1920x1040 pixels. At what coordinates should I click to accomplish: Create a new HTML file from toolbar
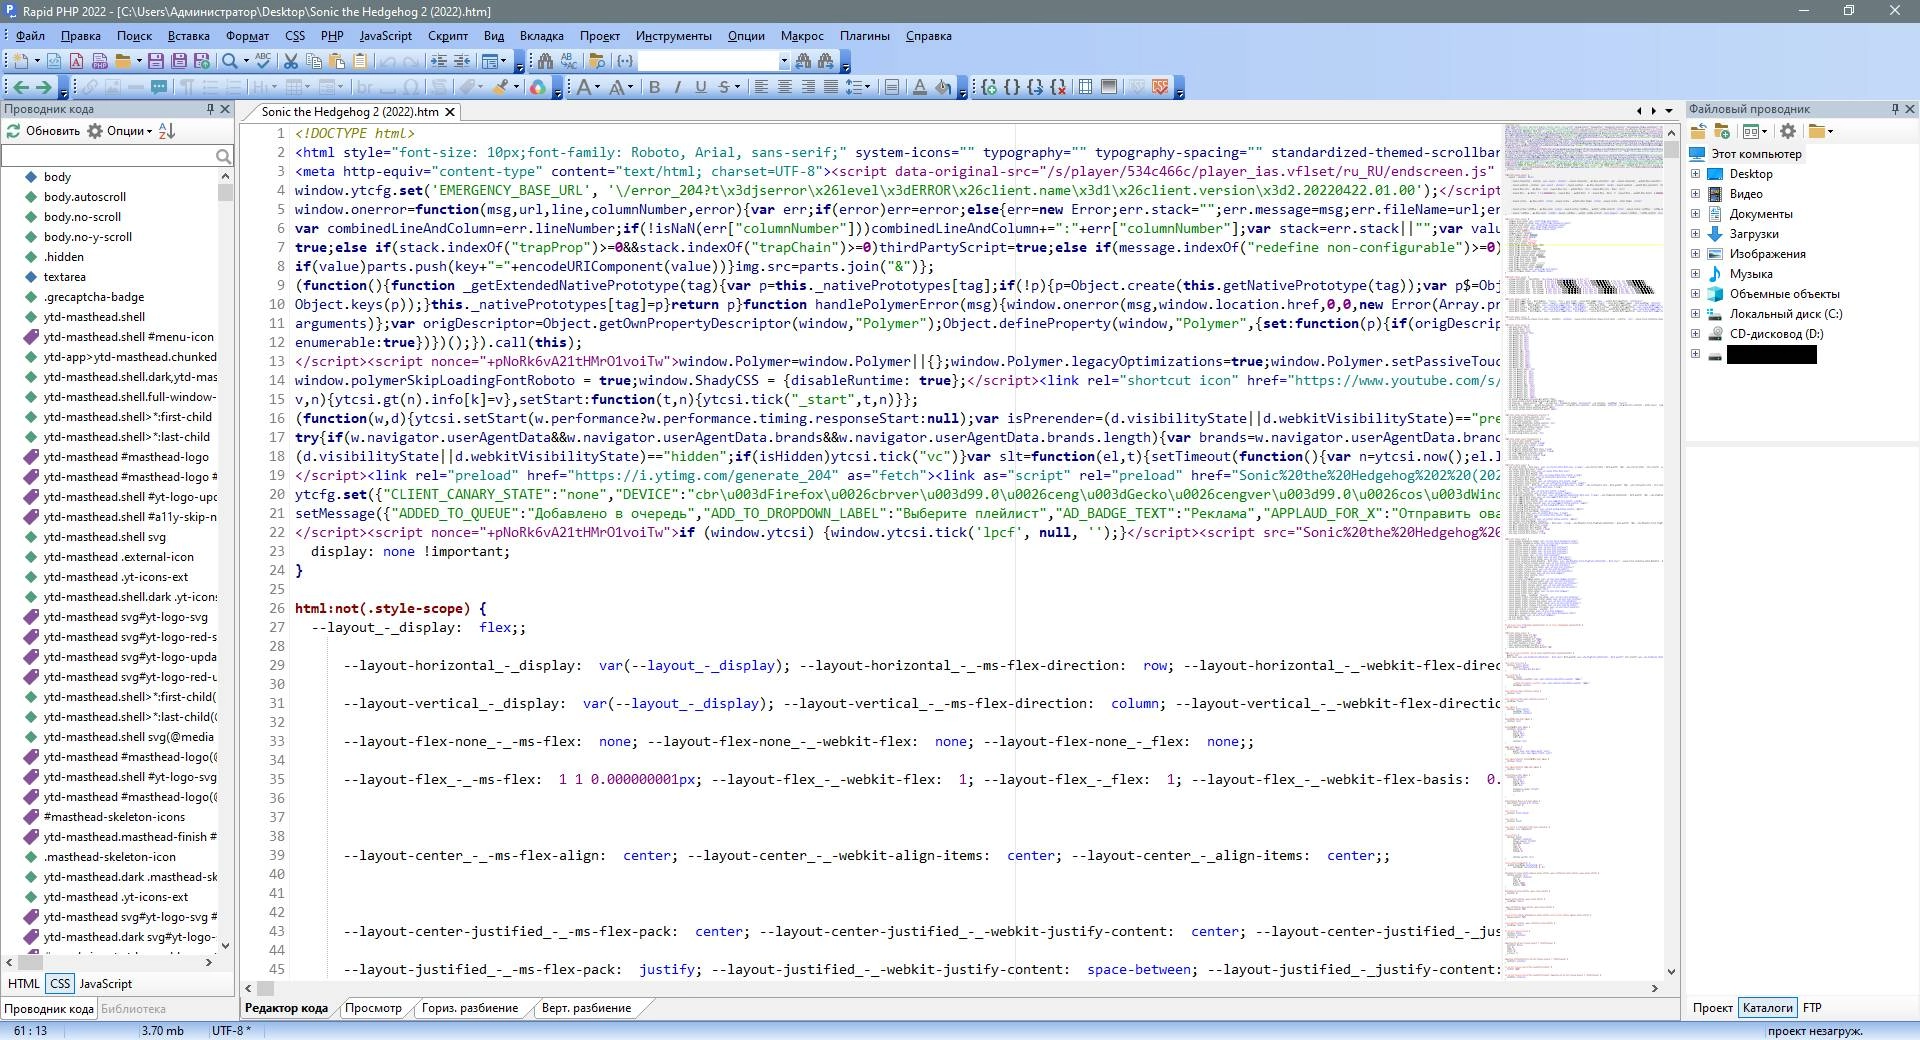point(54,61)
